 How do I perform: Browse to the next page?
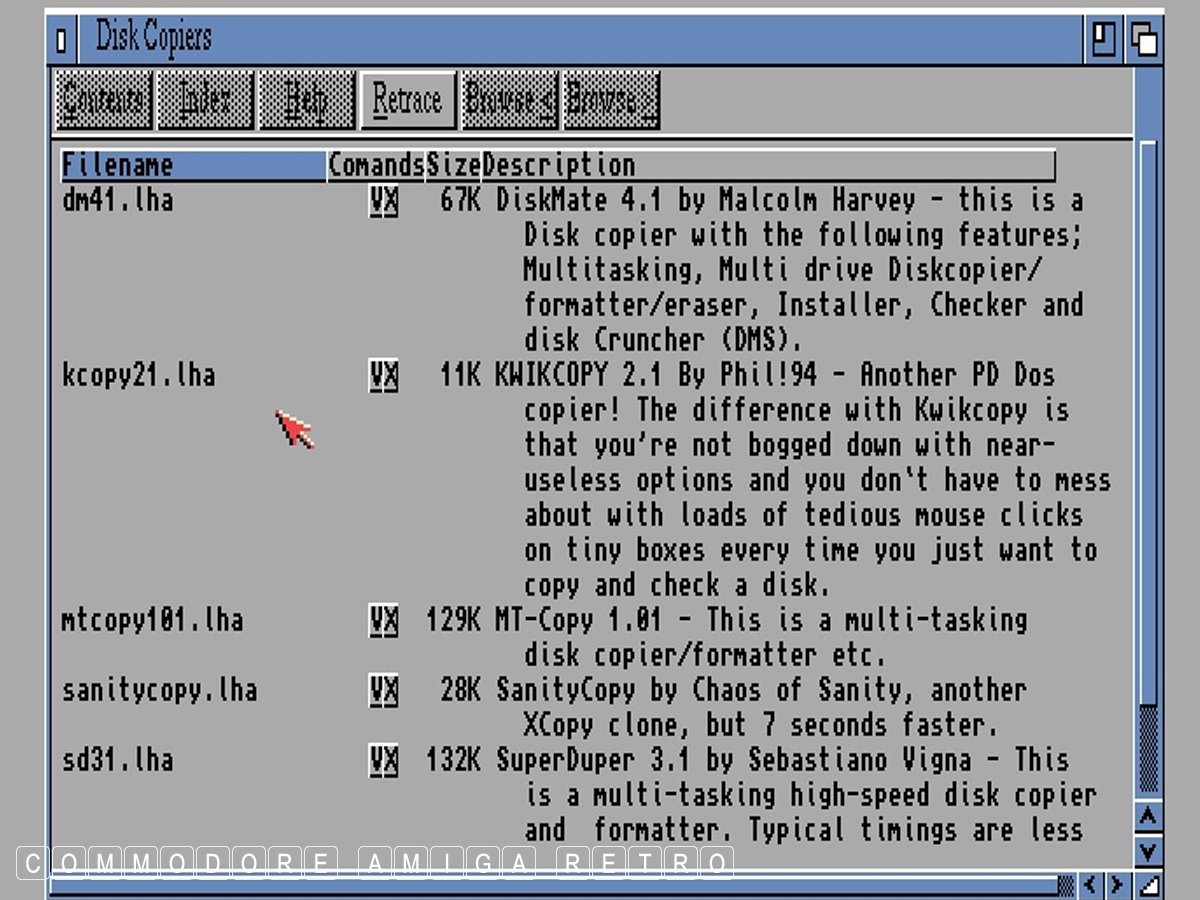pyautogui.click(x=611, y=100)
